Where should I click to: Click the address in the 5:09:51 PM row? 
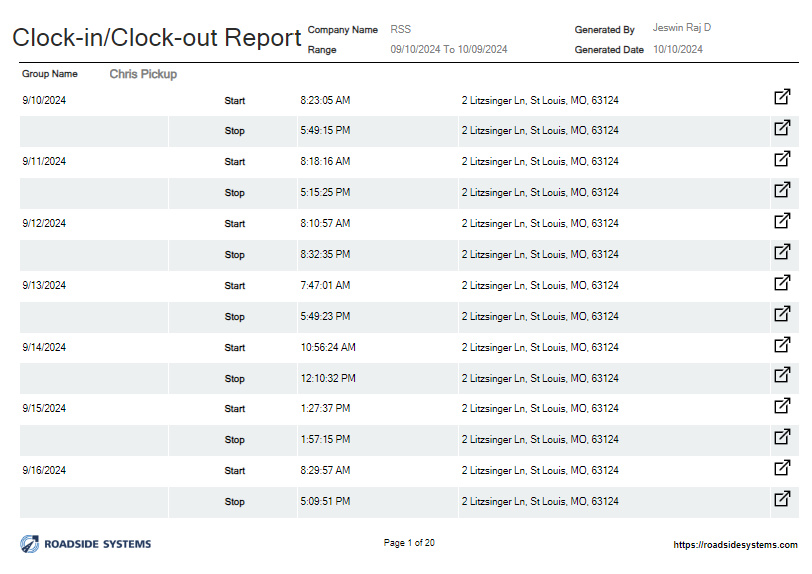coord(540,501)
